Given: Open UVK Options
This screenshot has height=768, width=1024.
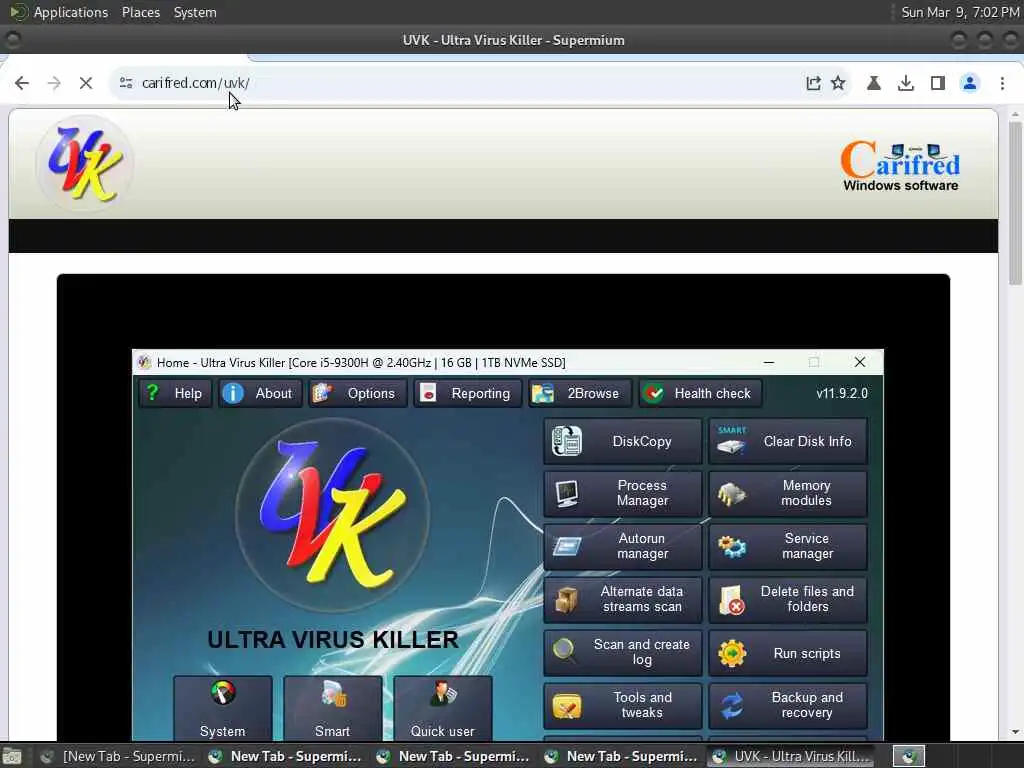Looking at the screenshot, I should (357, 393).
